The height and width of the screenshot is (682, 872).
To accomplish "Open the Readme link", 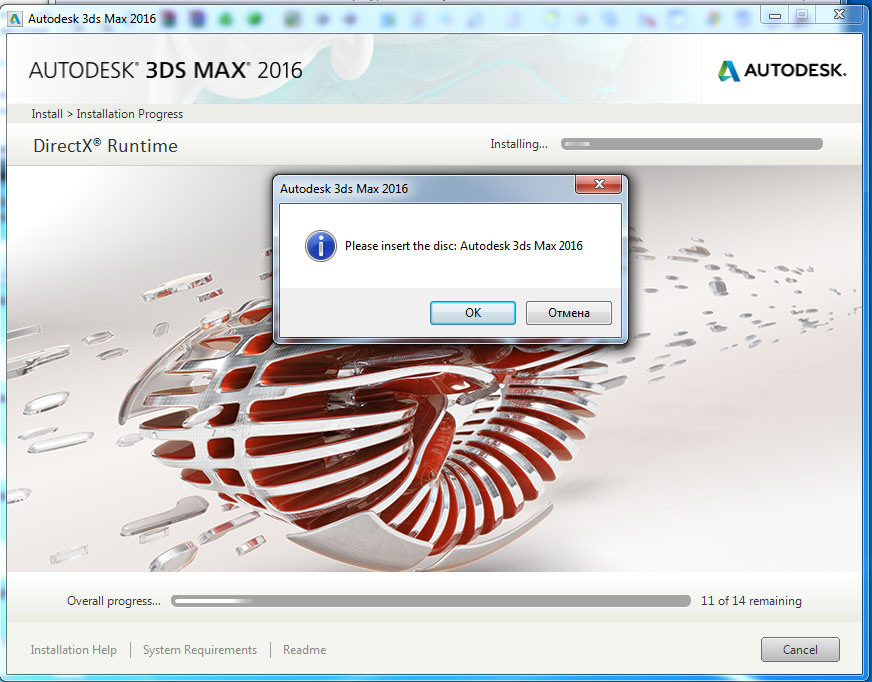I will [x=304, y=650].
